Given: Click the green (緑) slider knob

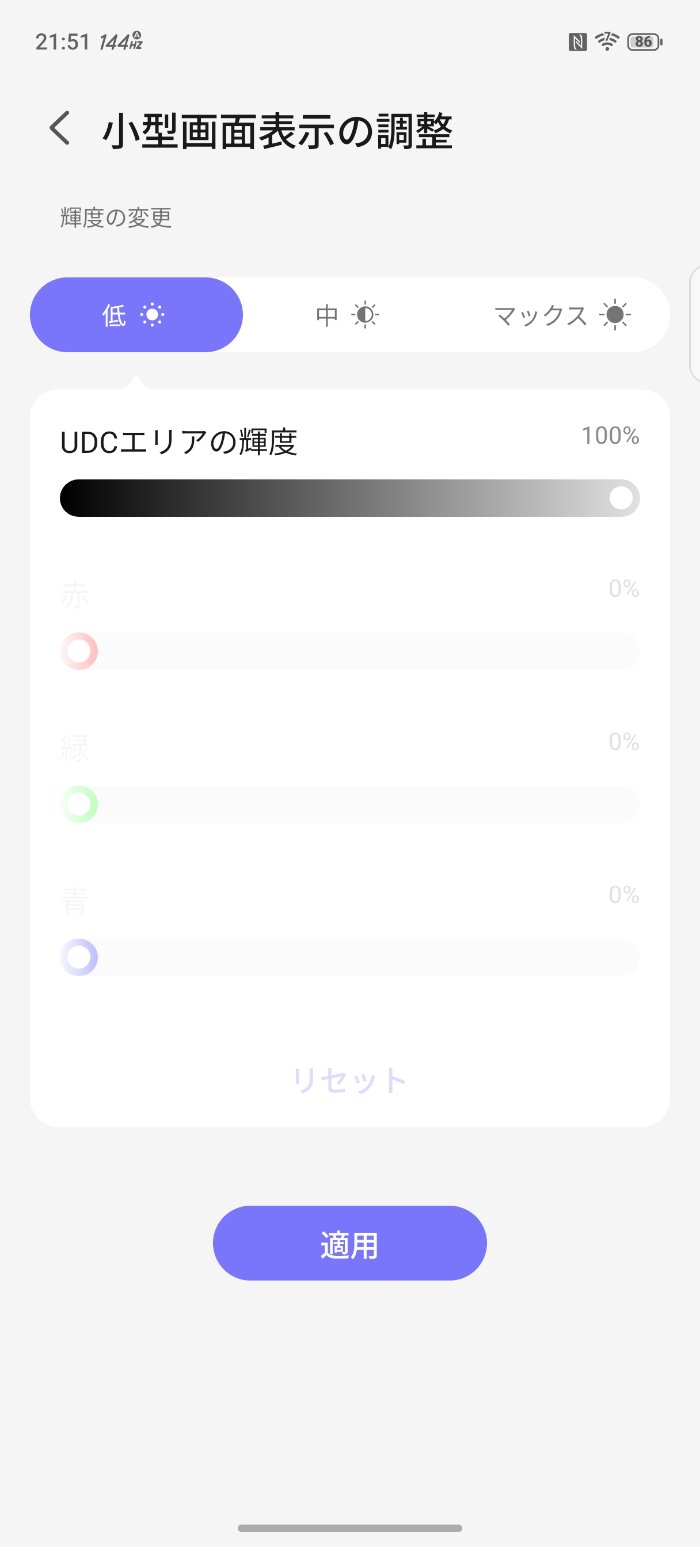Looking at the screenshot, I should pyautogui.click(x=79, y=804).
